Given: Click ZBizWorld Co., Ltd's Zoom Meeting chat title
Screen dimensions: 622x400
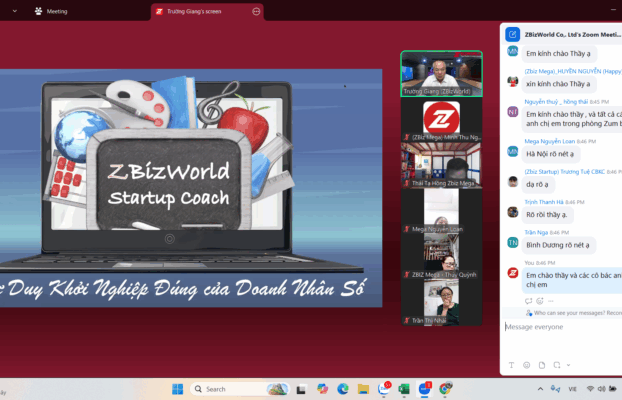Looking at the screenshot, I should pos(573,35).
